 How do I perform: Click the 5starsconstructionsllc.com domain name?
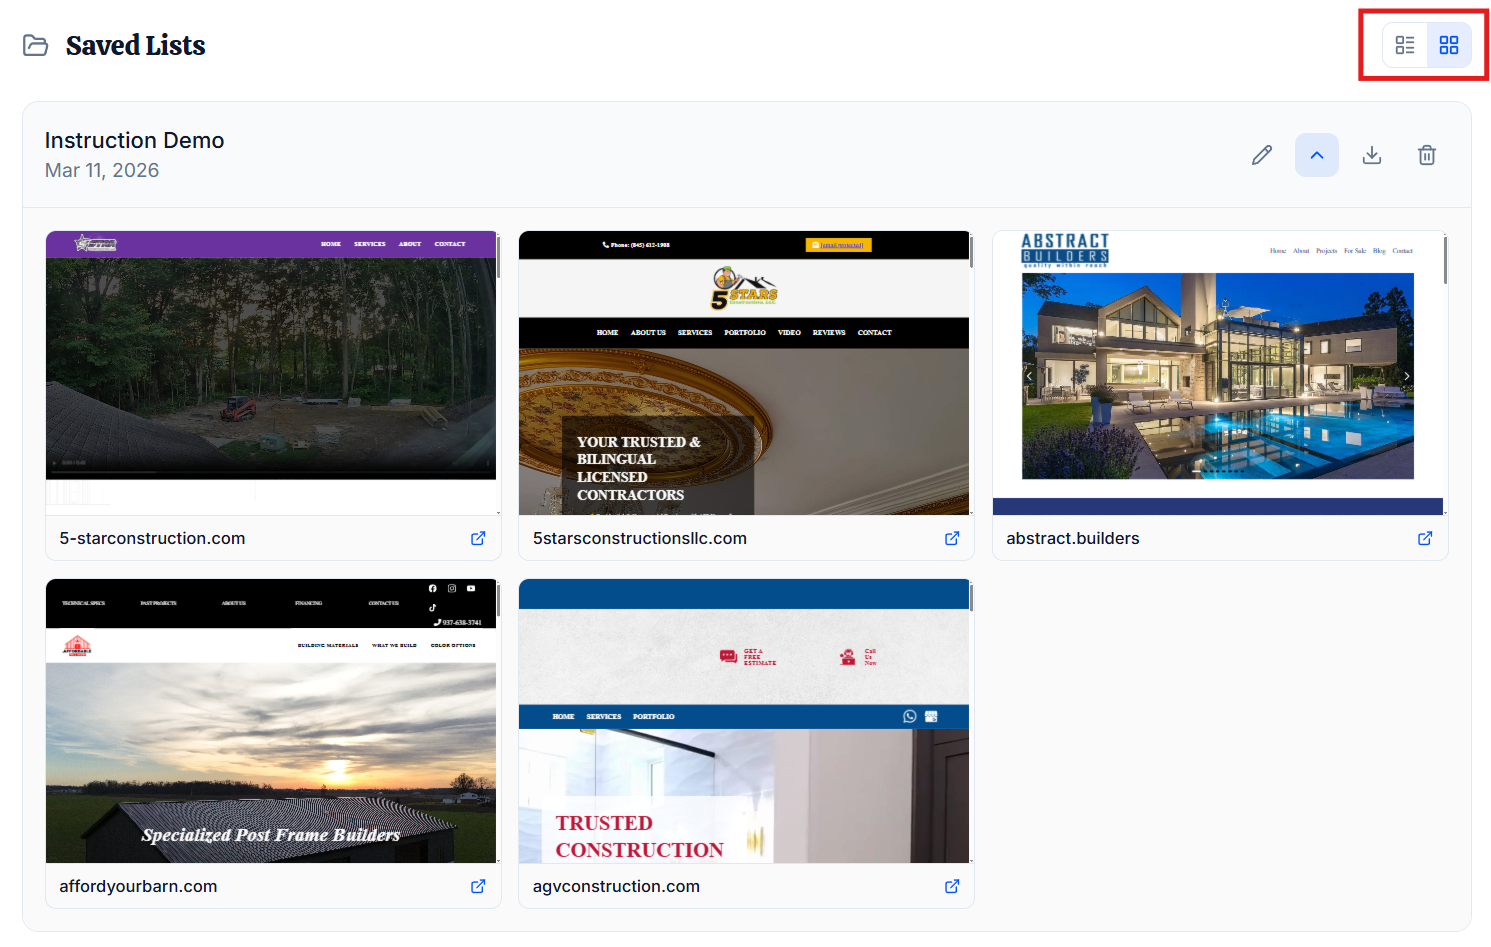639,538
